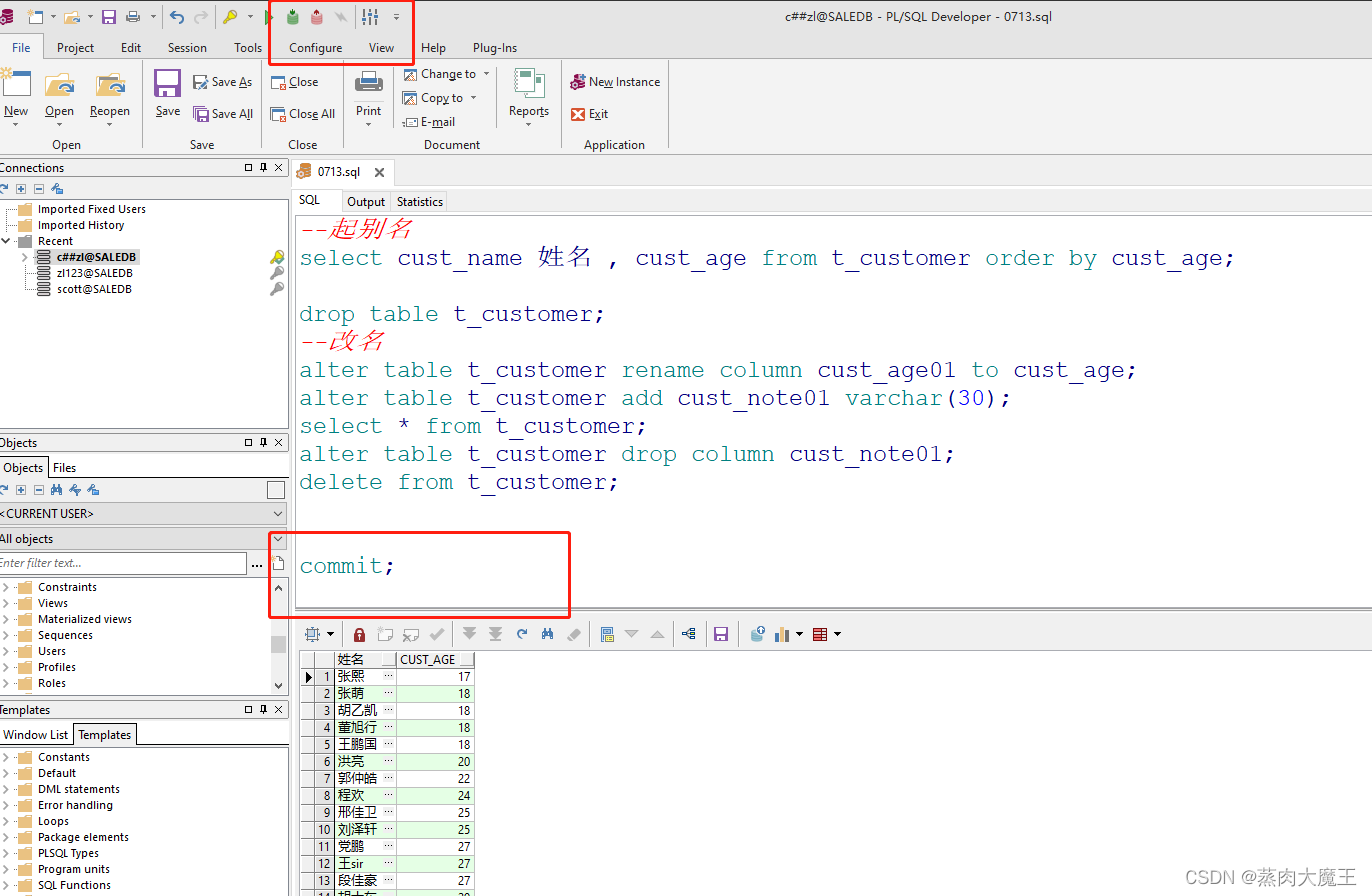Click the CUST_AGE column header
1372x896 pixels.
coord(435,660)
